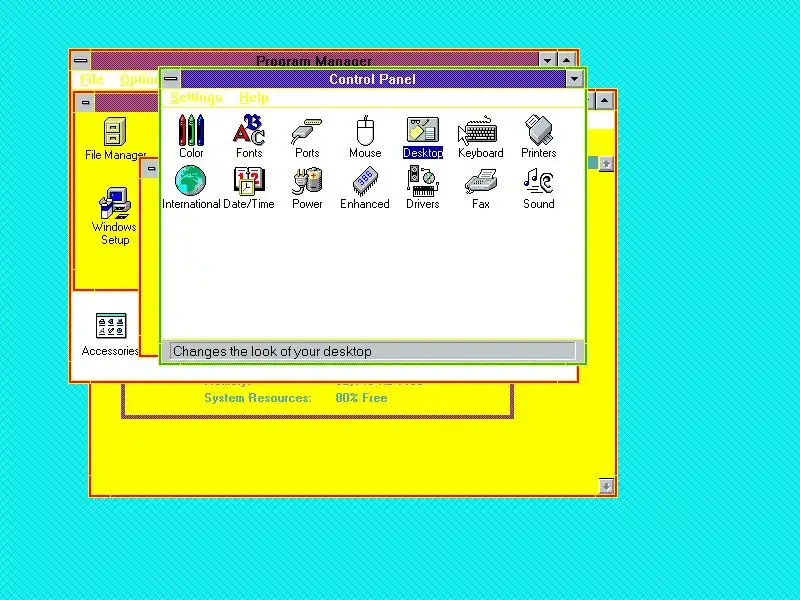Open Windows Setup icon in Program Manager

[x=114, y=216]
